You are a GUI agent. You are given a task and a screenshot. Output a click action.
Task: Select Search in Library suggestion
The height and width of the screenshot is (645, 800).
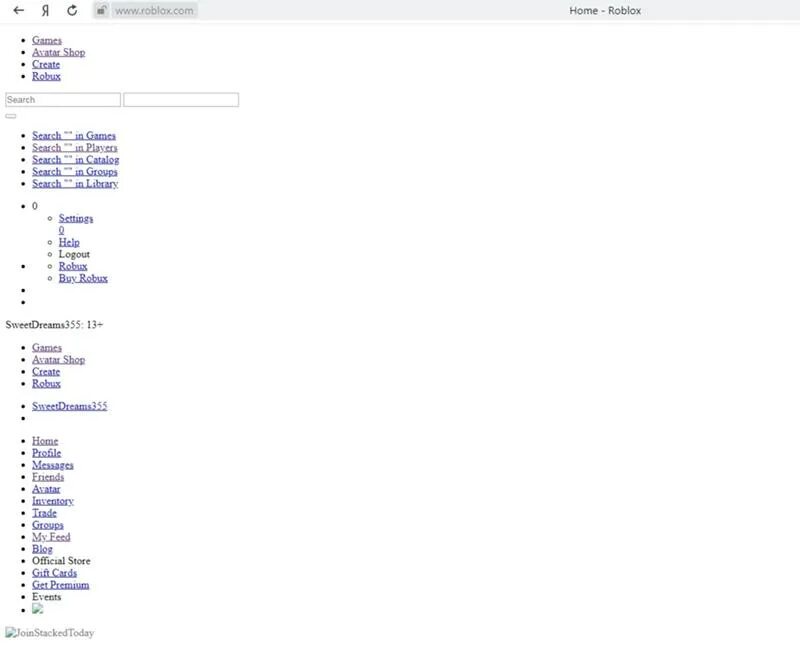click(75, 183)
